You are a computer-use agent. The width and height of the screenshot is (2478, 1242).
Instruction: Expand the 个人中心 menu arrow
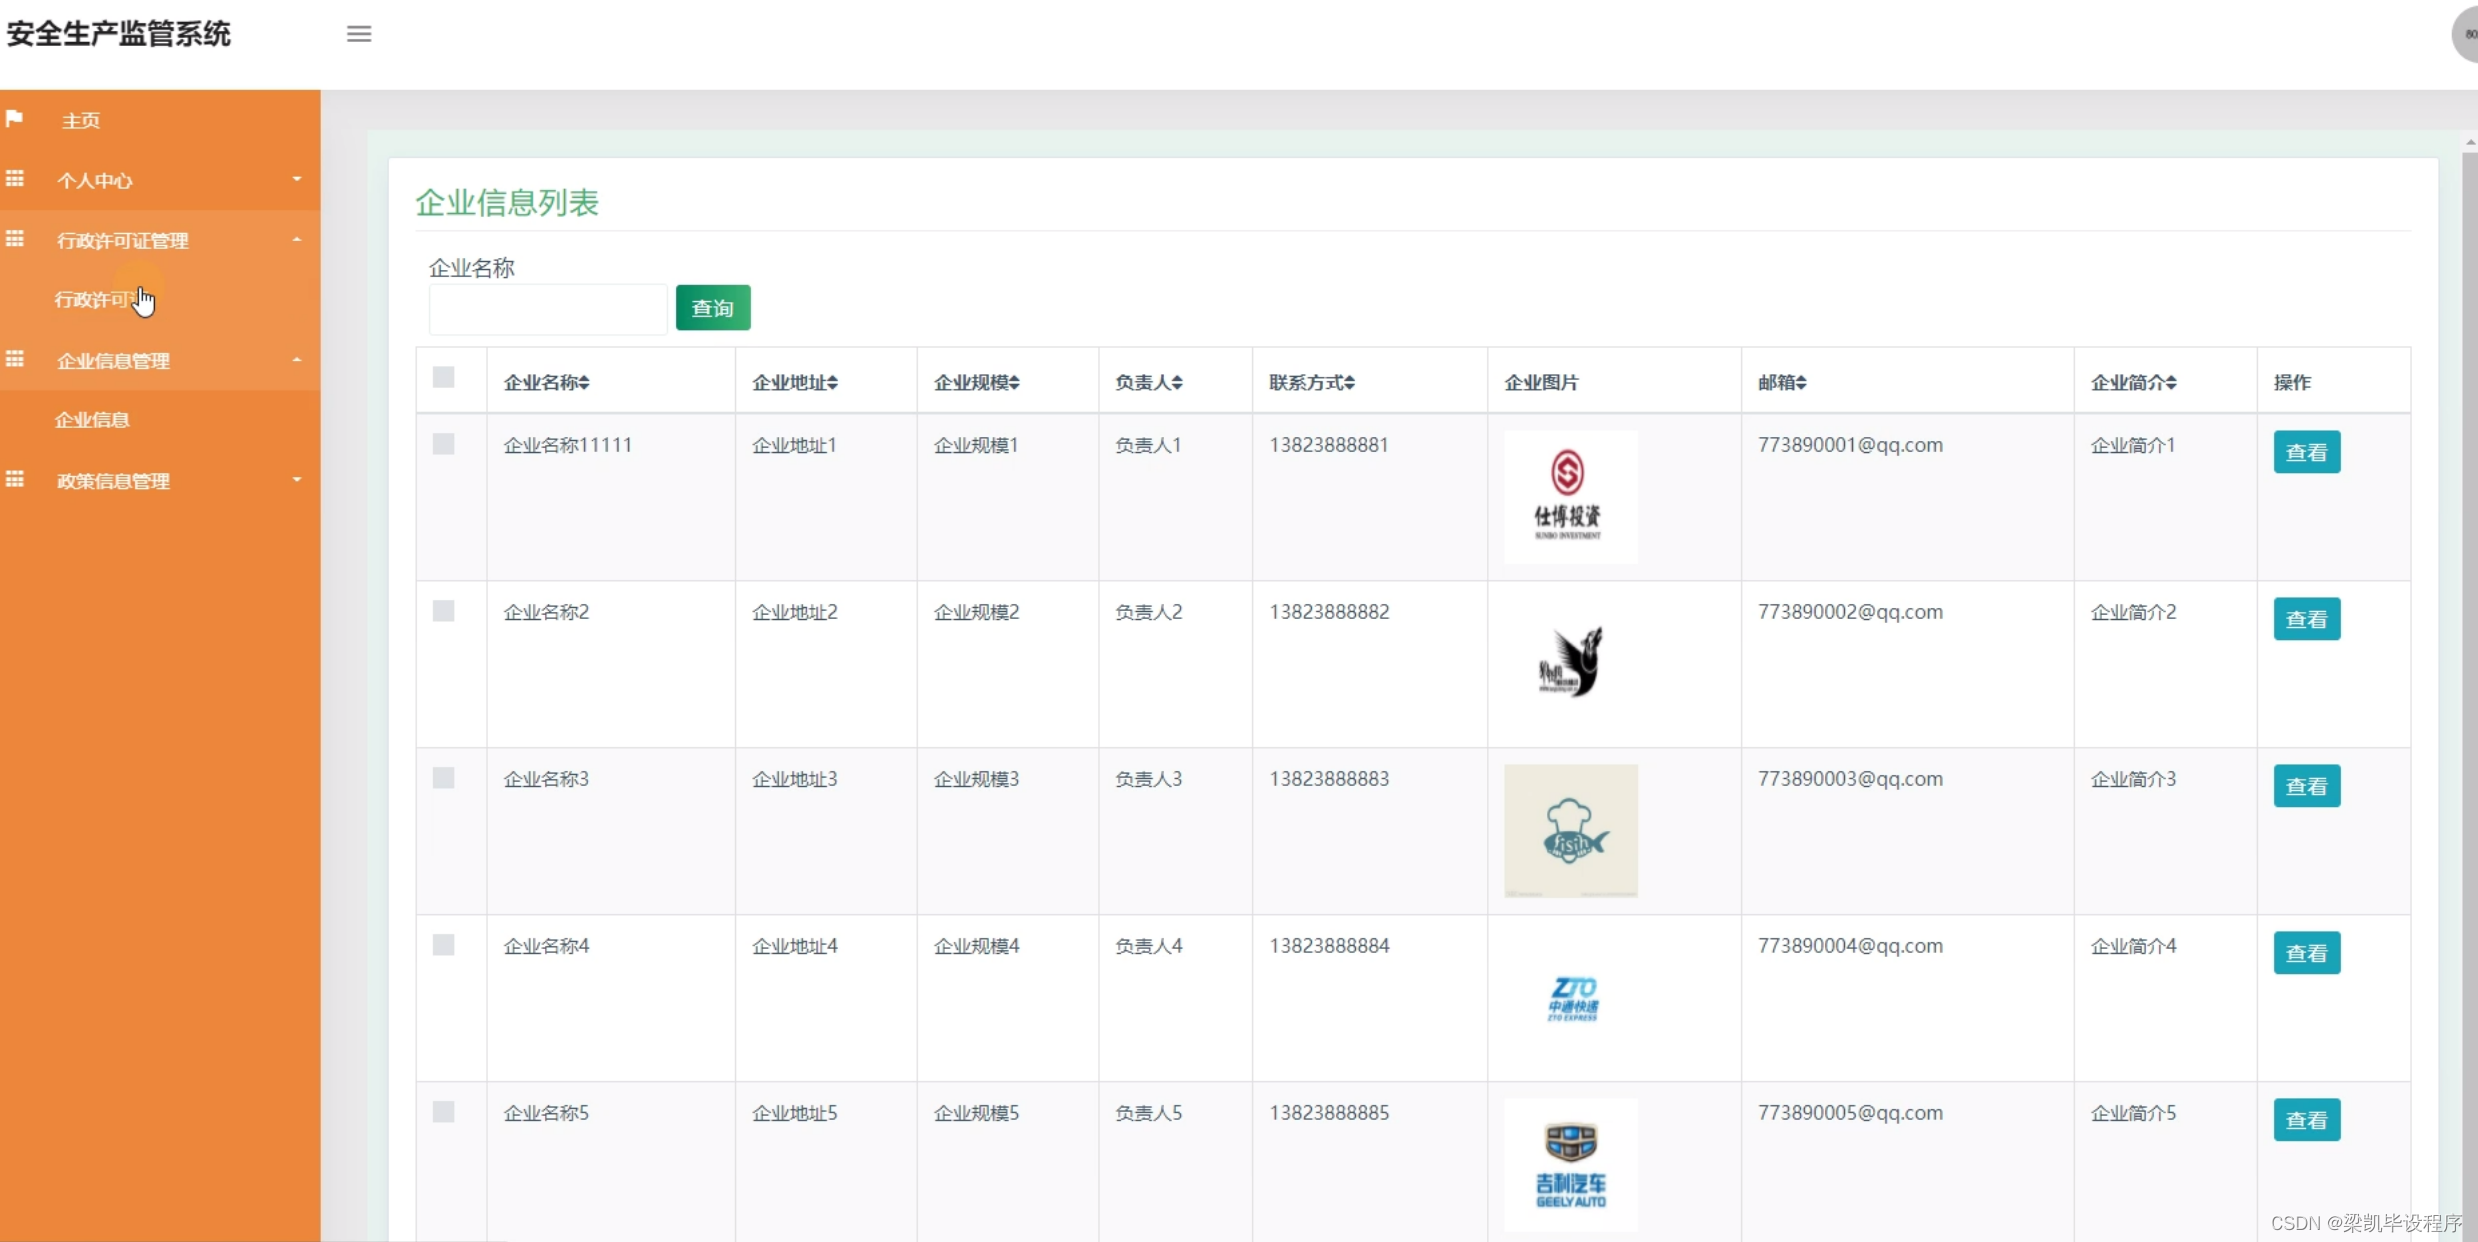297,179
